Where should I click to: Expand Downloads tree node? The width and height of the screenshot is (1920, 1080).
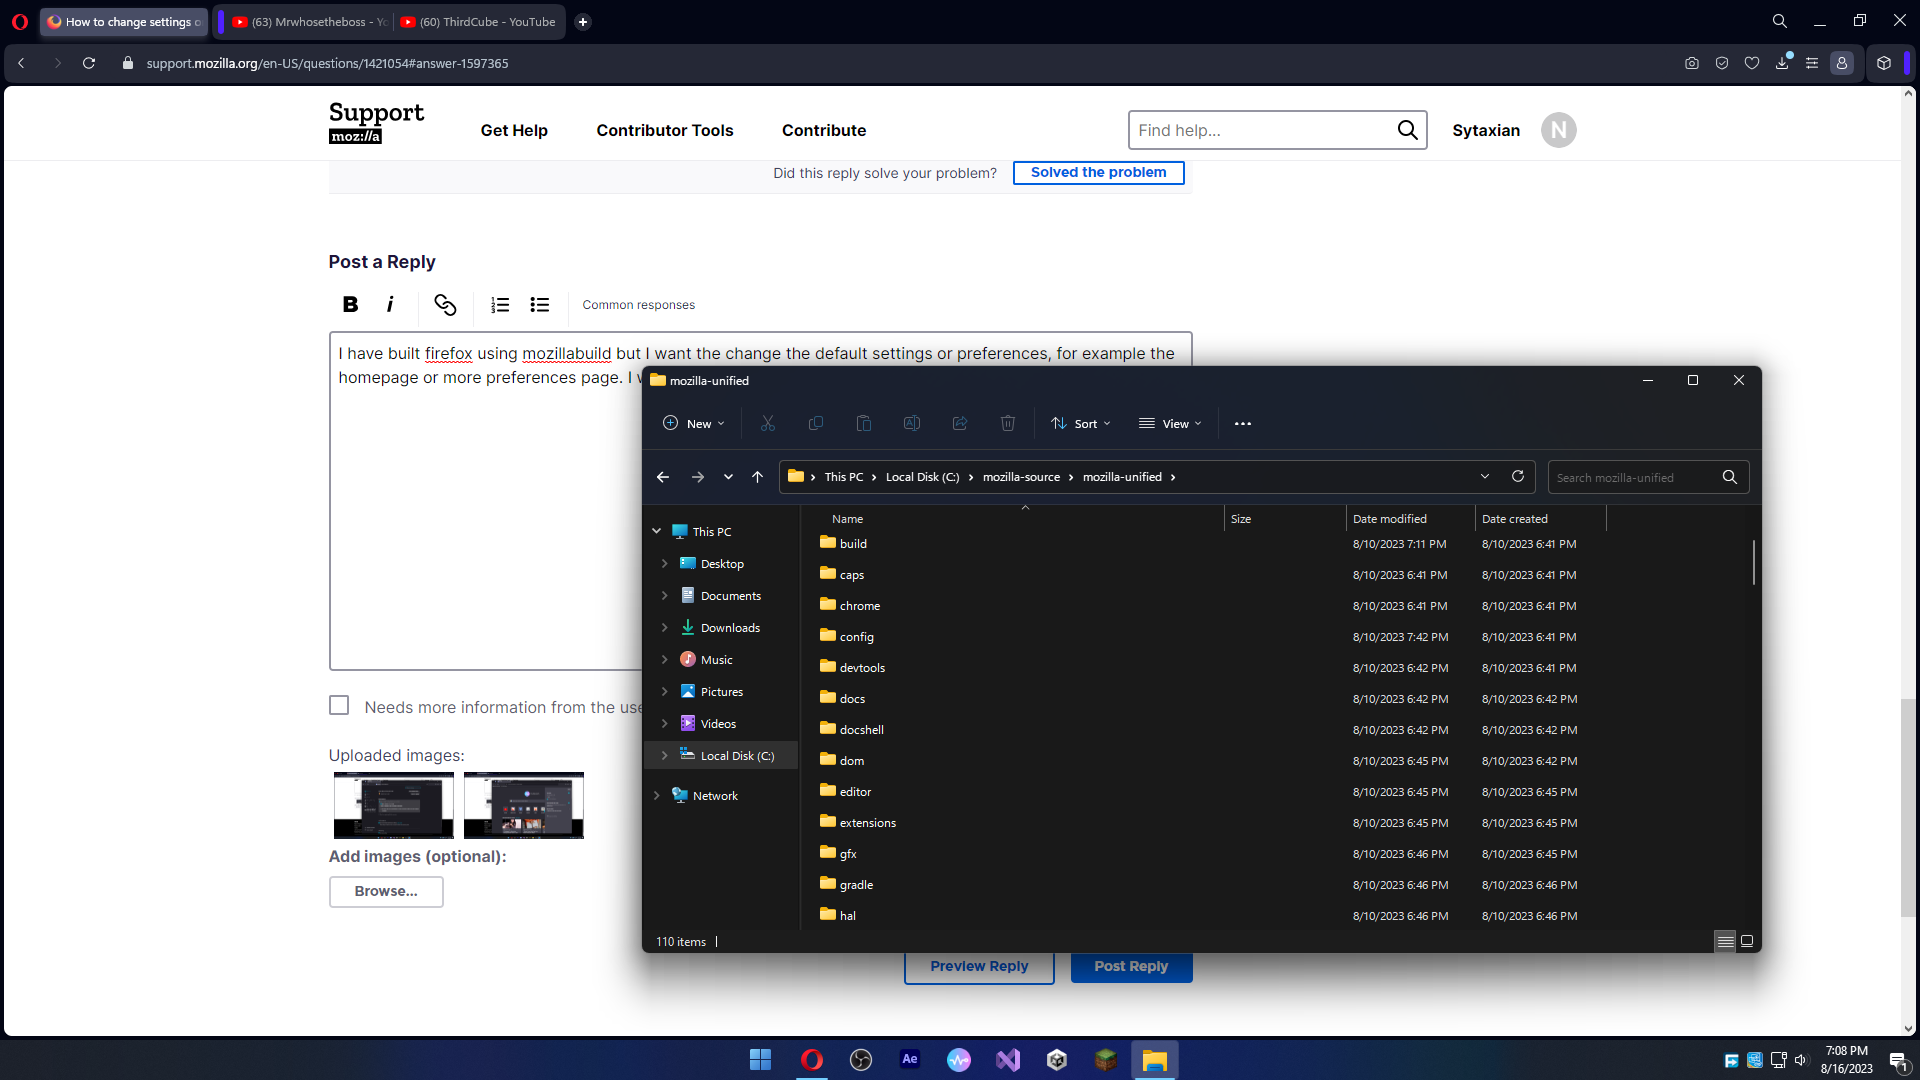(665, 627)
